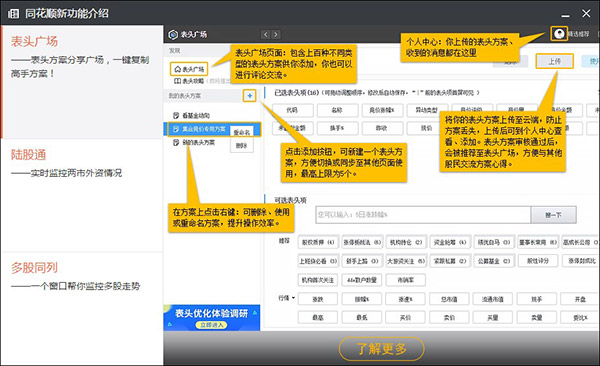
Task: Choose 重命名 from the context menu
Action: point(241,132)
